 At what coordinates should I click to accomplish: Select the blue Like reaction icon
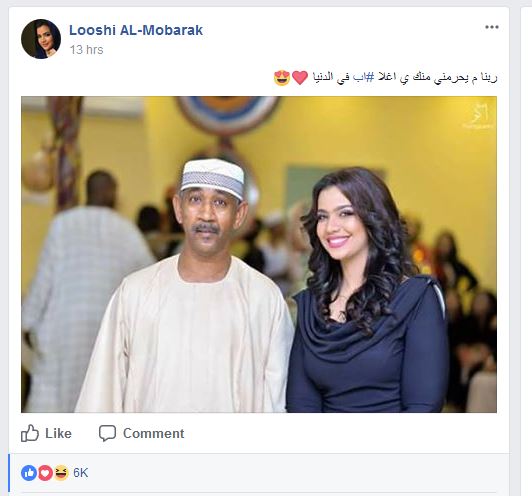(29, 473)
